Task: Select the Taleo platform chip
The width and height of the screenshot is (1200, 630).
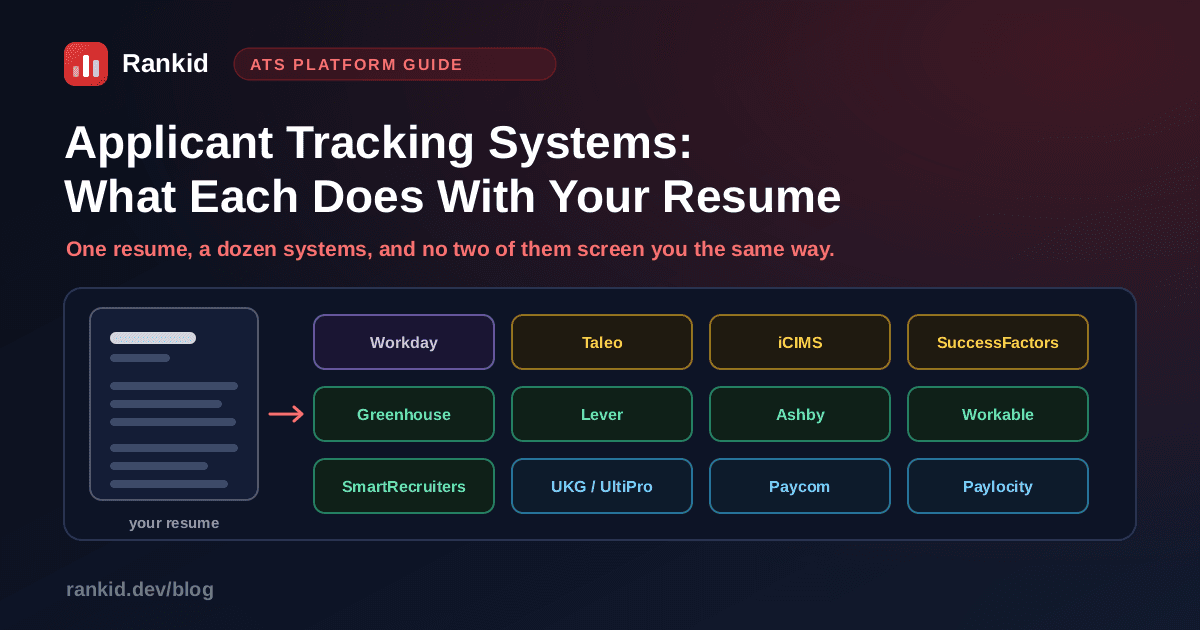Action: pyautogui.click(x=602, y=342)
